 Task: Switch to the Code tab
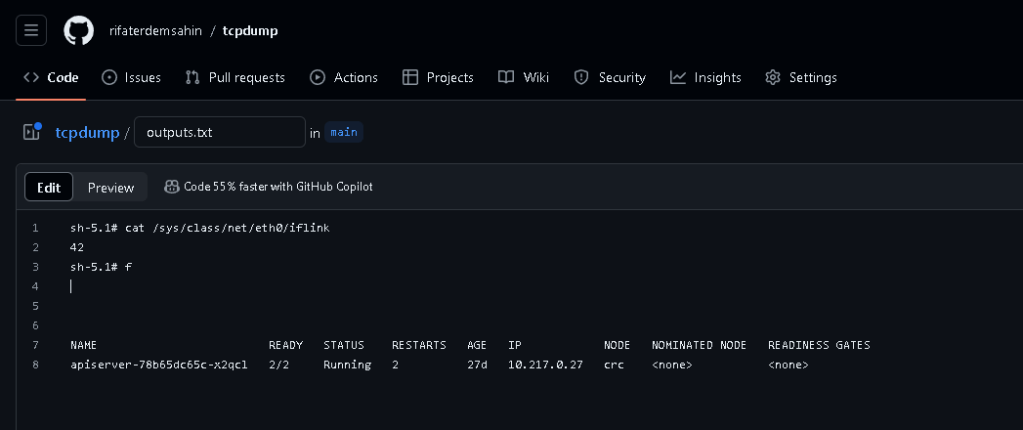[x=51, y=78]
